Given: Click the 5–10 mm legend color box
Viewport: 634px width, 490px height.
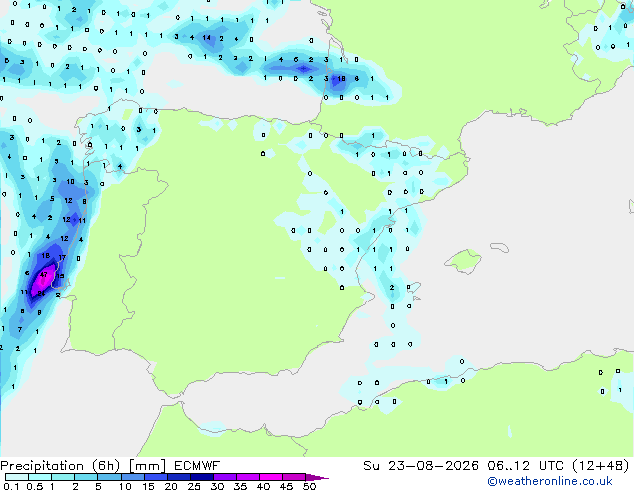Looking at the screenshot, I should coord(109,477).
